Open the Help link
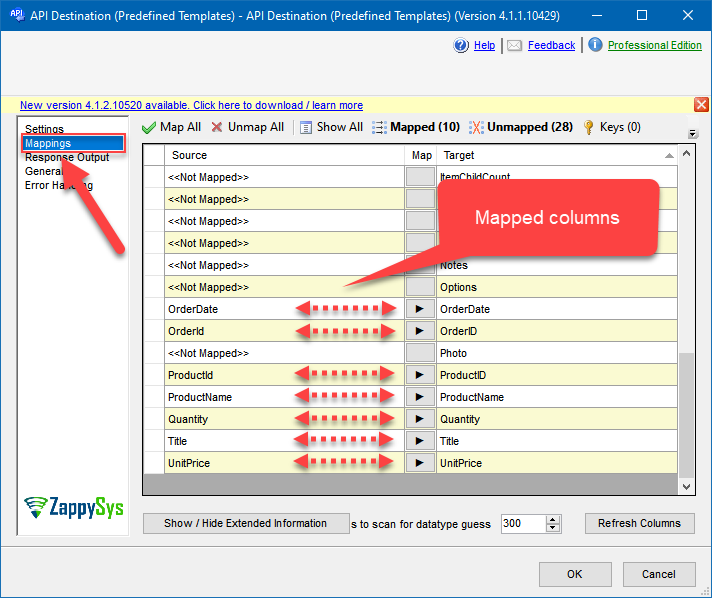 tap(484, 45)
